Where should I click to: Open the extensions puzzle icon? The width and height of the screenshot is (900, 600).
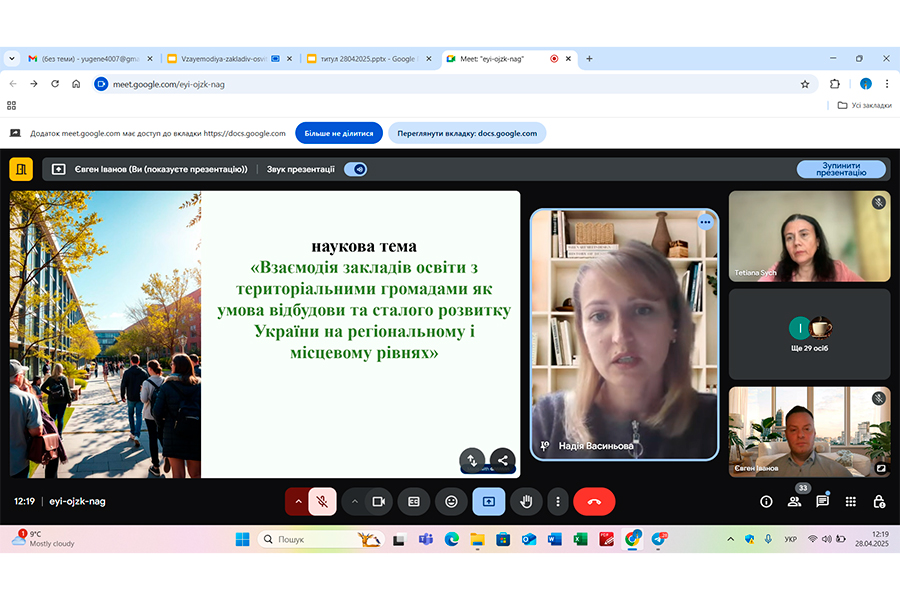coord(835,84)
